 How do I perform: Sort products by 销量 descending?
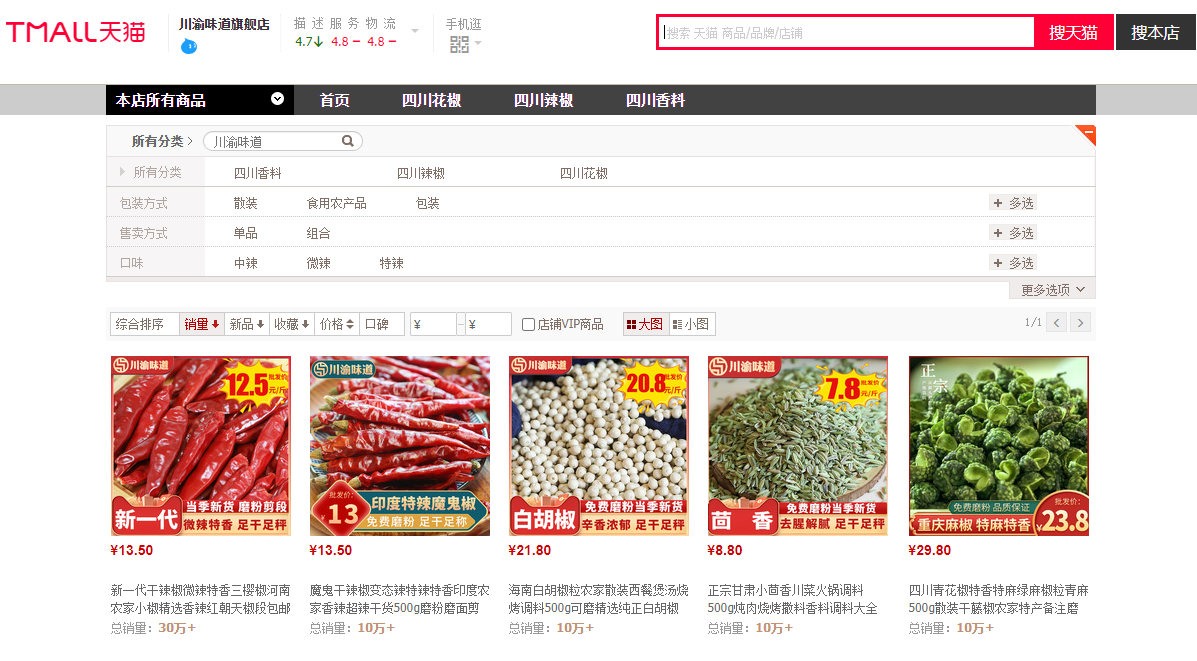[x=201, y=323]
